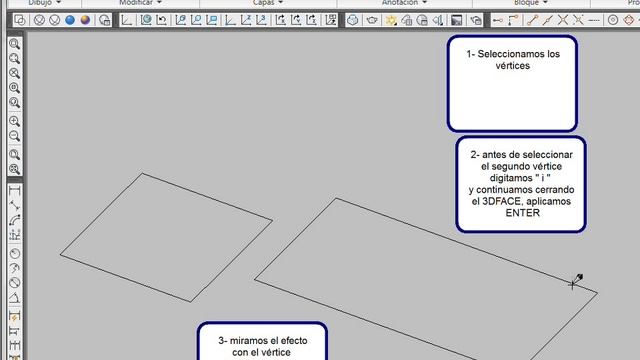Click the Zoom In plus magnifier
Screen dimensions: 640x360
pos(15,121)
